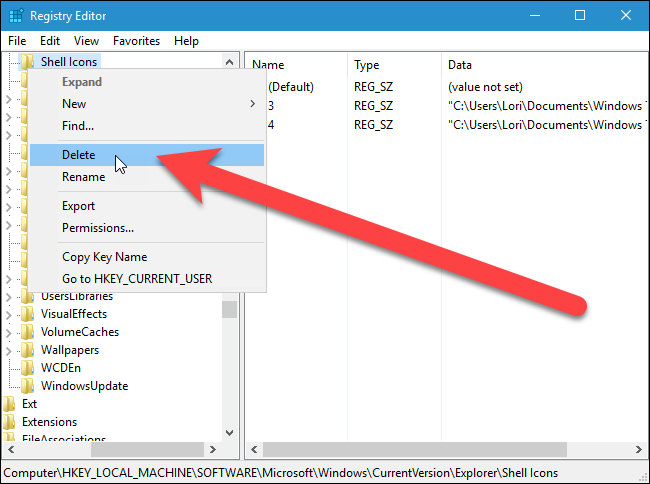Open the Favorites menu
Viewport: 650px width, 484px height.
point(136,41)
